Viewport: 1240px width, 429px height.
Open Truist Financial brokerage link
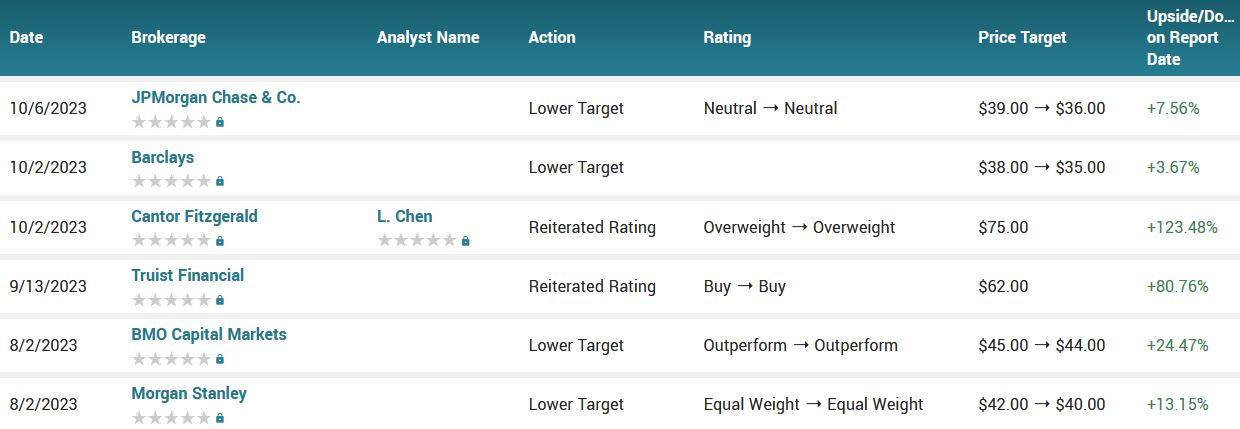[188, 275]
